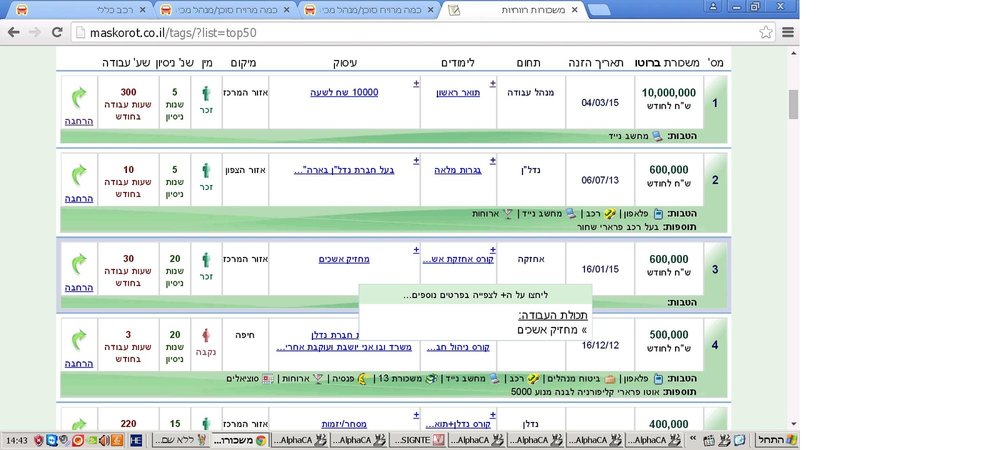The width and height of the screenshot is (1000, 450).
Task: Click the הרחבה link in row 2
Action: pos(79,199)
